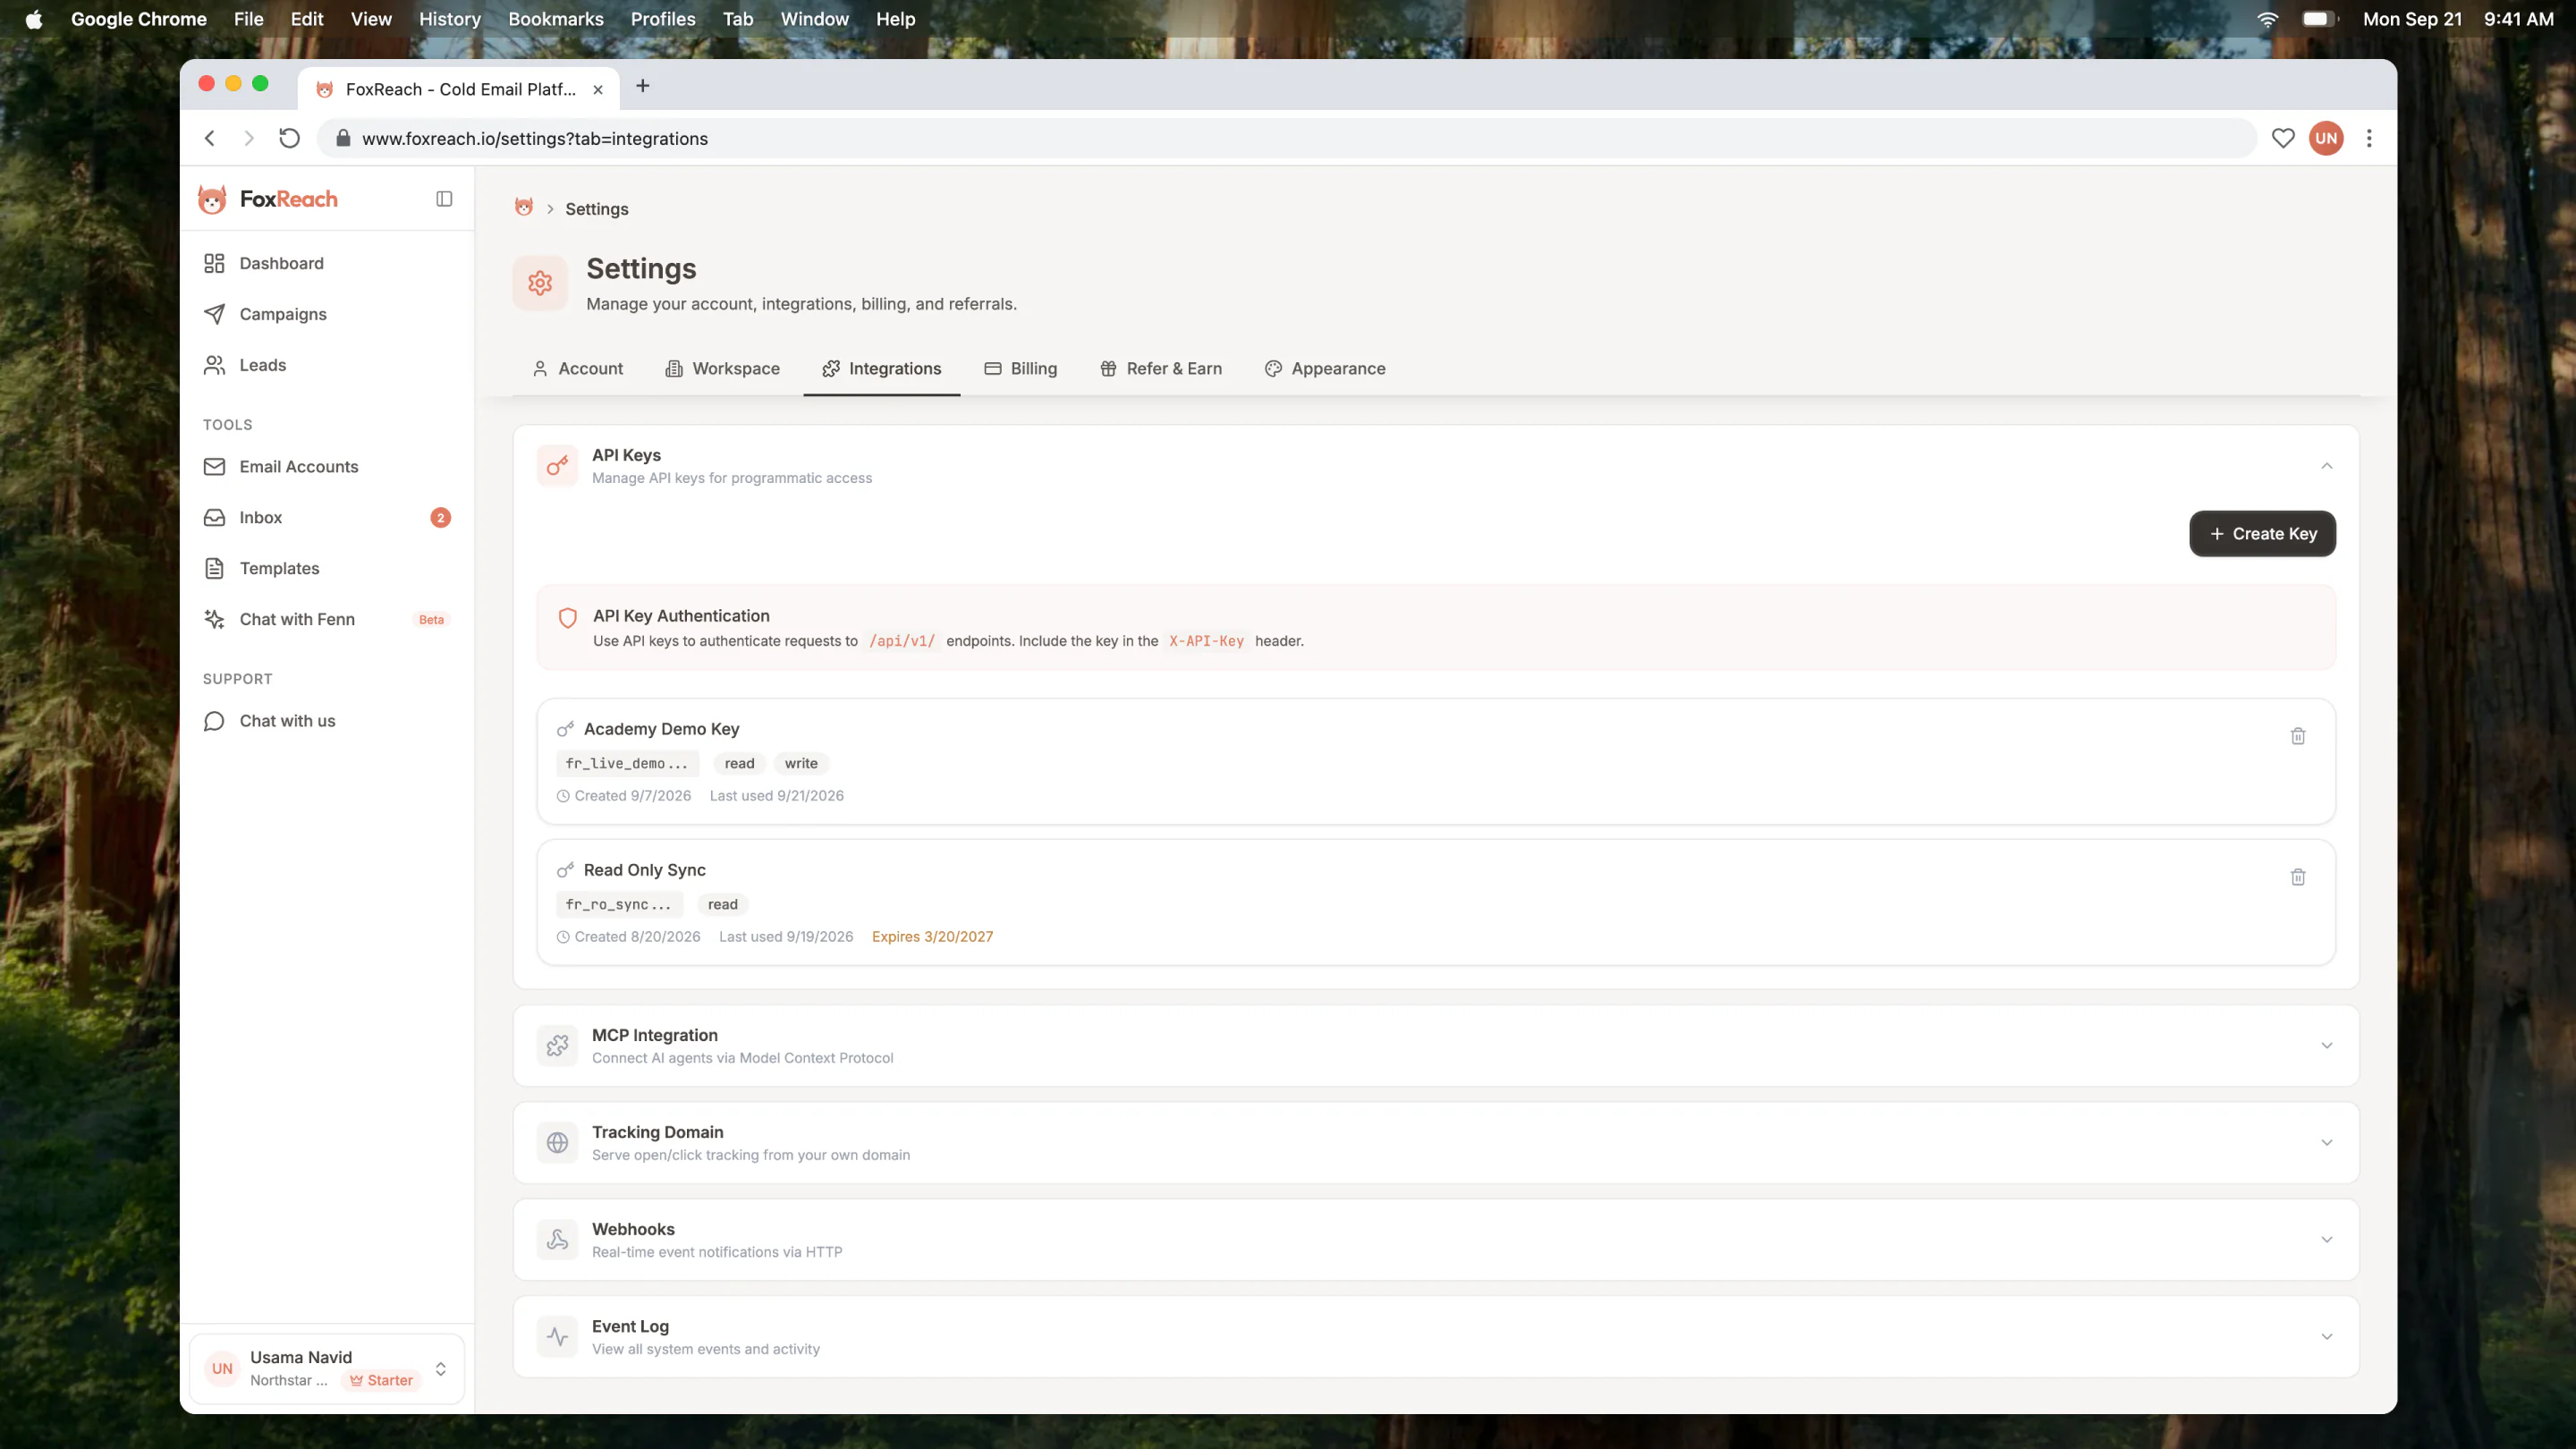Click the fr_ro_sync key prefix

[619, 904]
